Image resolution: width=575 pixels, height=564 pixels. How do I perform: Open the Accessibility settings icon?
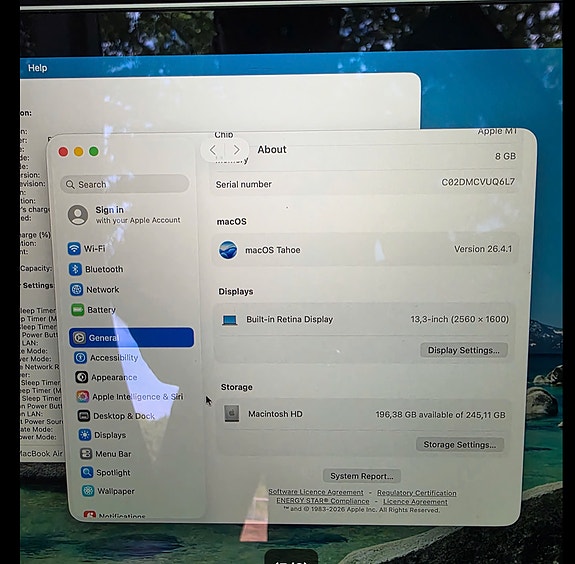pyautogui.click(x=80, y=357)
